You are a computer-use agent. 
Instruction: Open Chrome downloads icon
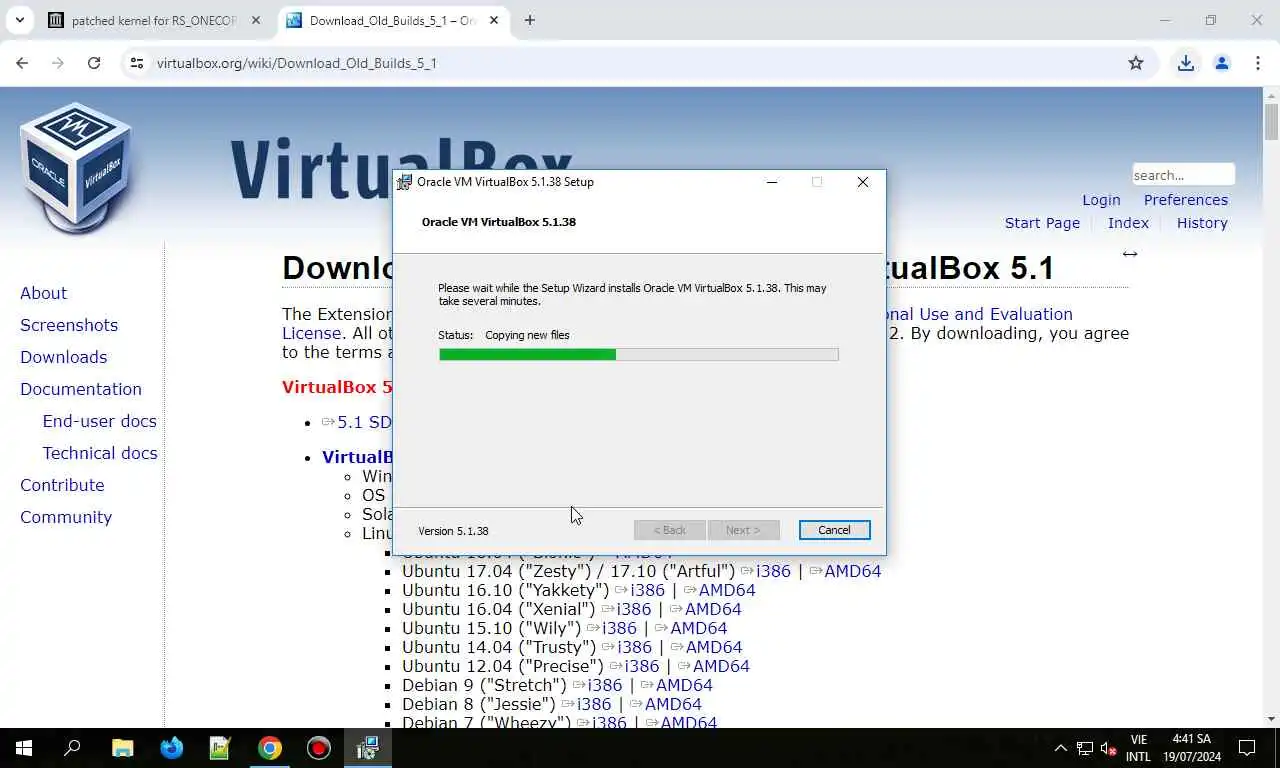tap(1186, 63)
